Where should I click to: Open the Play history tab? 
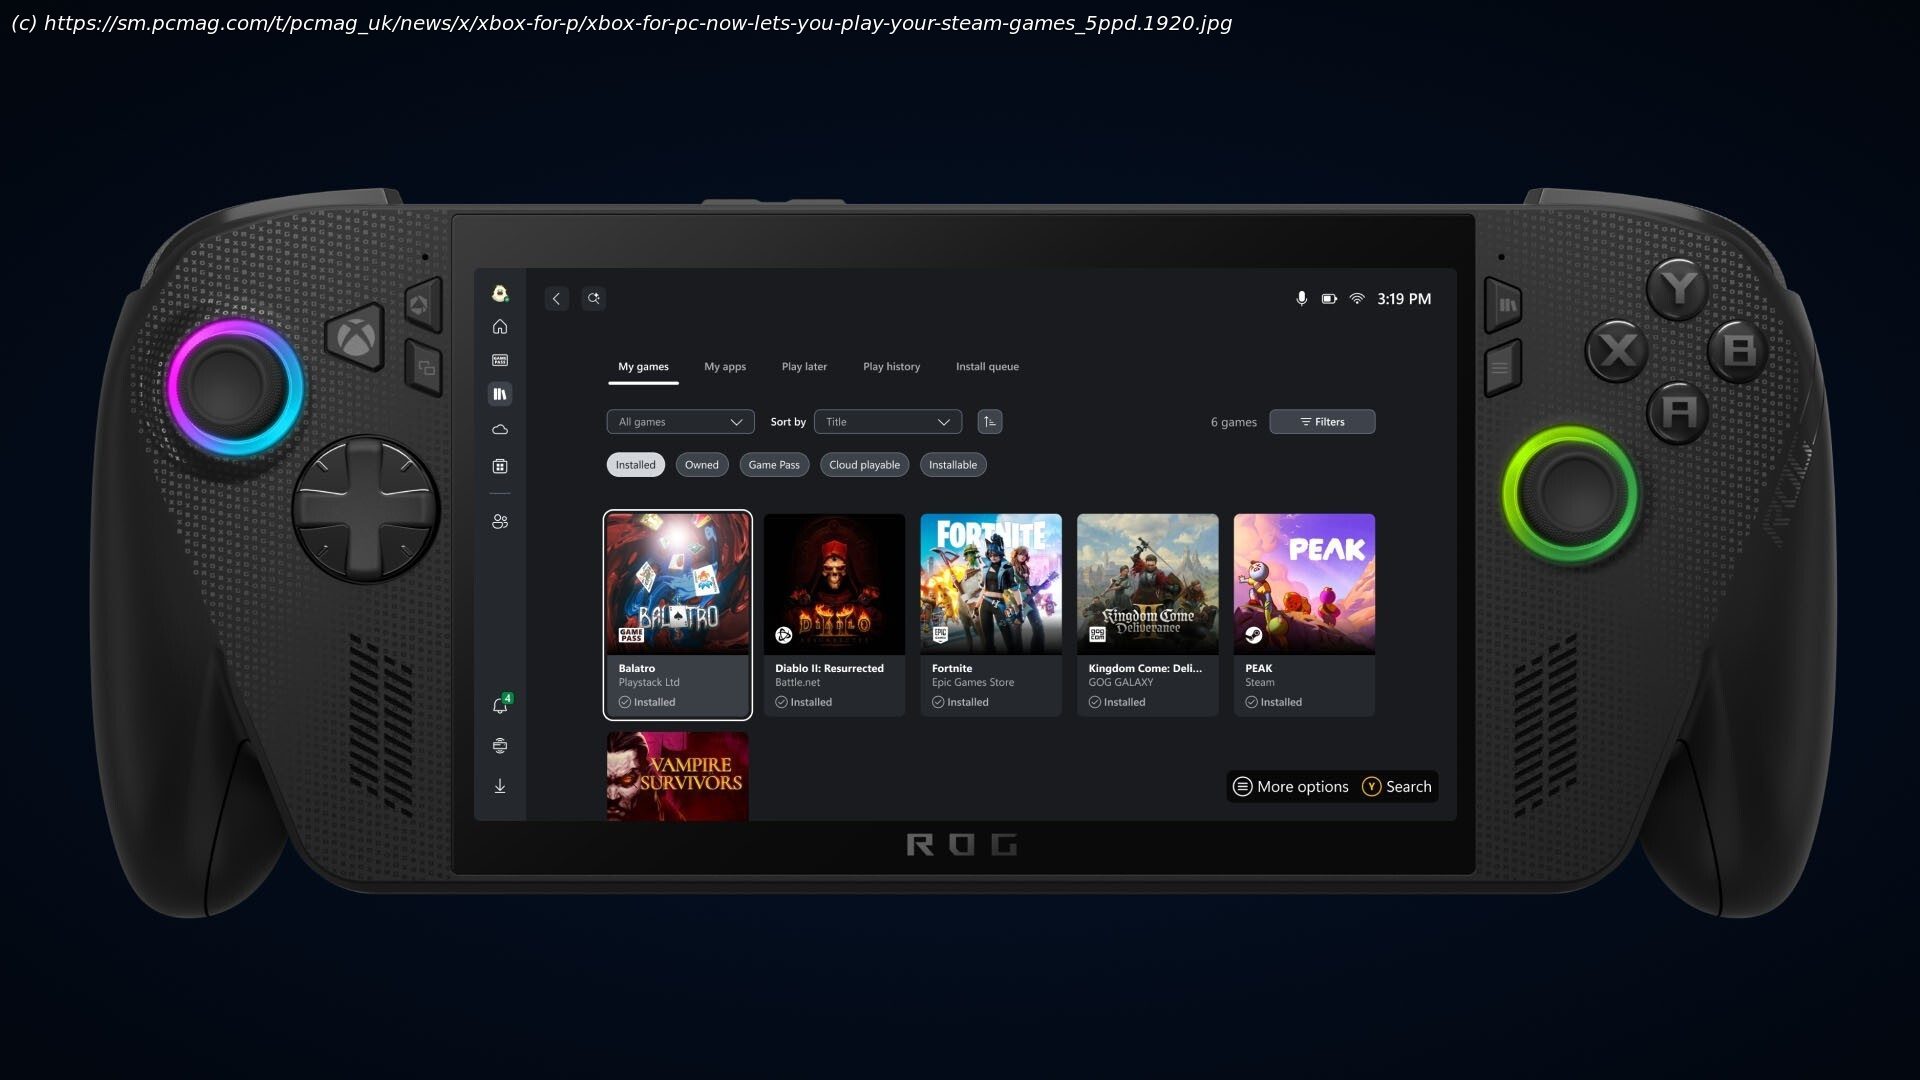(891, 367)
